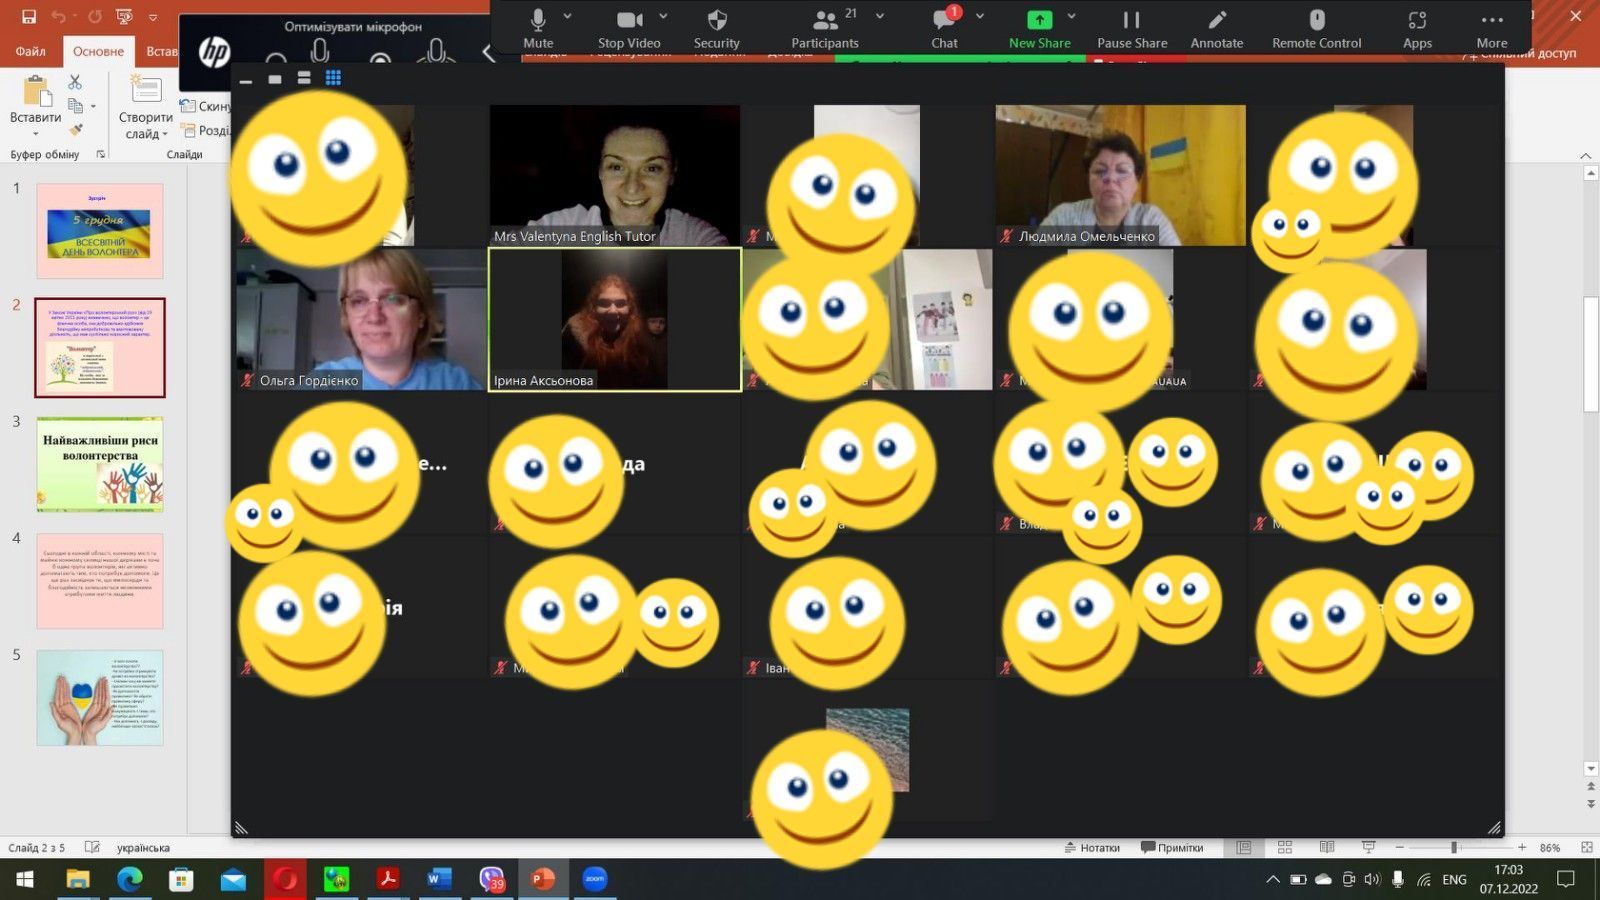This screenshot has width=1600, height=900.
Task: Expand the arrow beside Chat
Action: 980,16
